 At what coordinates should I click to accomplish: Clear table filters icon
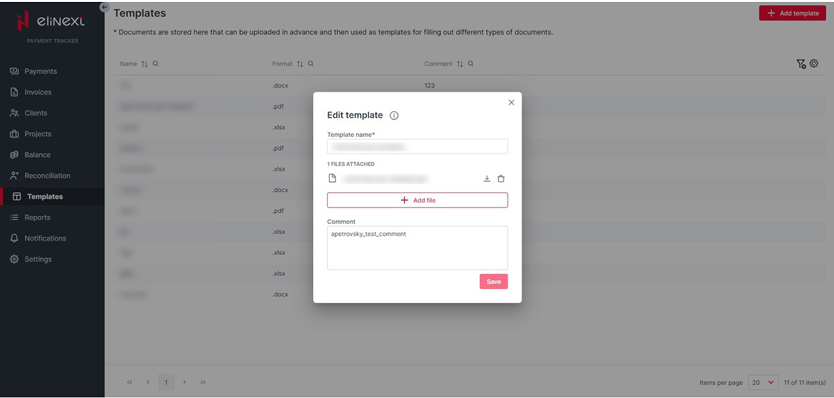pos(801,64)
